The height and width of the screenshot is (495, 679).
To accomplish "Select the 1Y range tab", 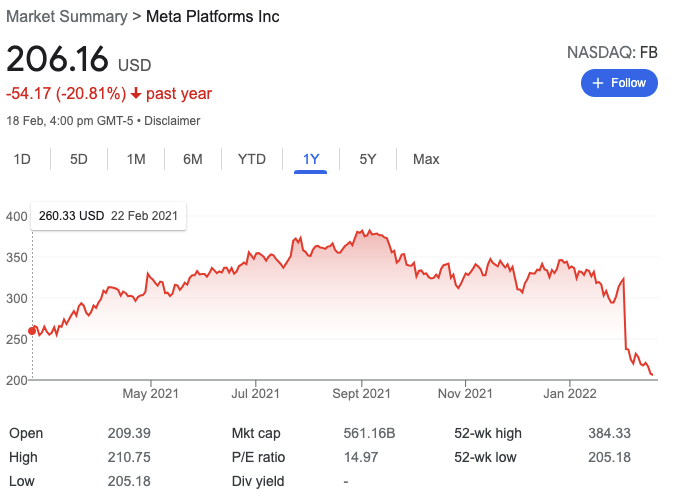I will click(311, 159).
